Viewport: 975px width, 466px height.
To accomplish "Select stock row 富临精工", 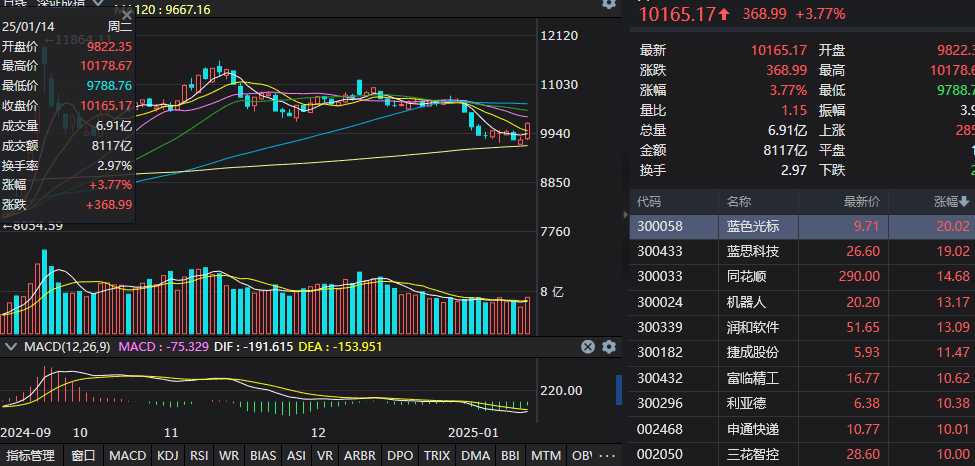I will pyautogui.click(x=802, y=378).
